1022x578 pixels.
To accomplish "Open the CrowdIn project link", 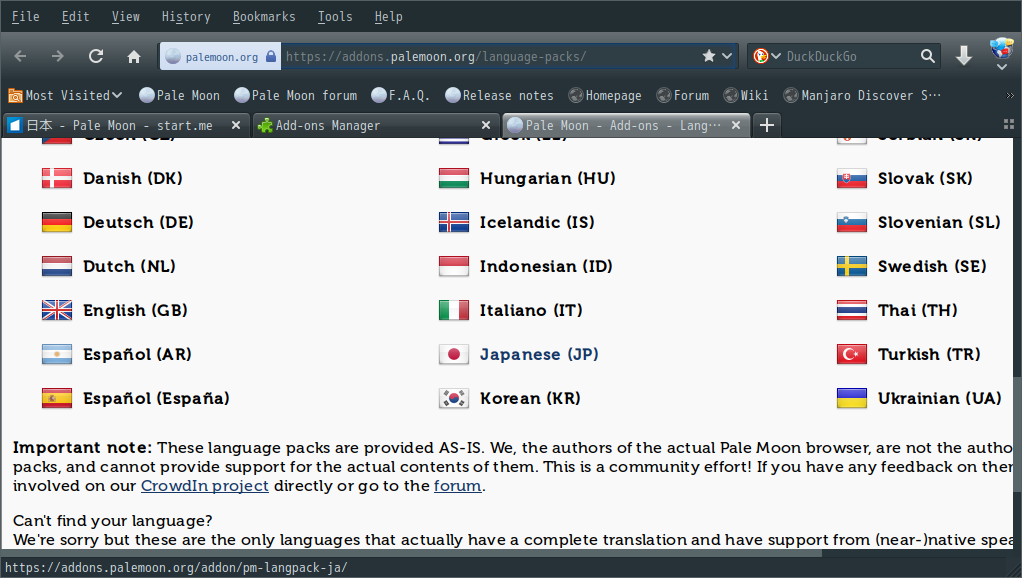I will point(205,485).
